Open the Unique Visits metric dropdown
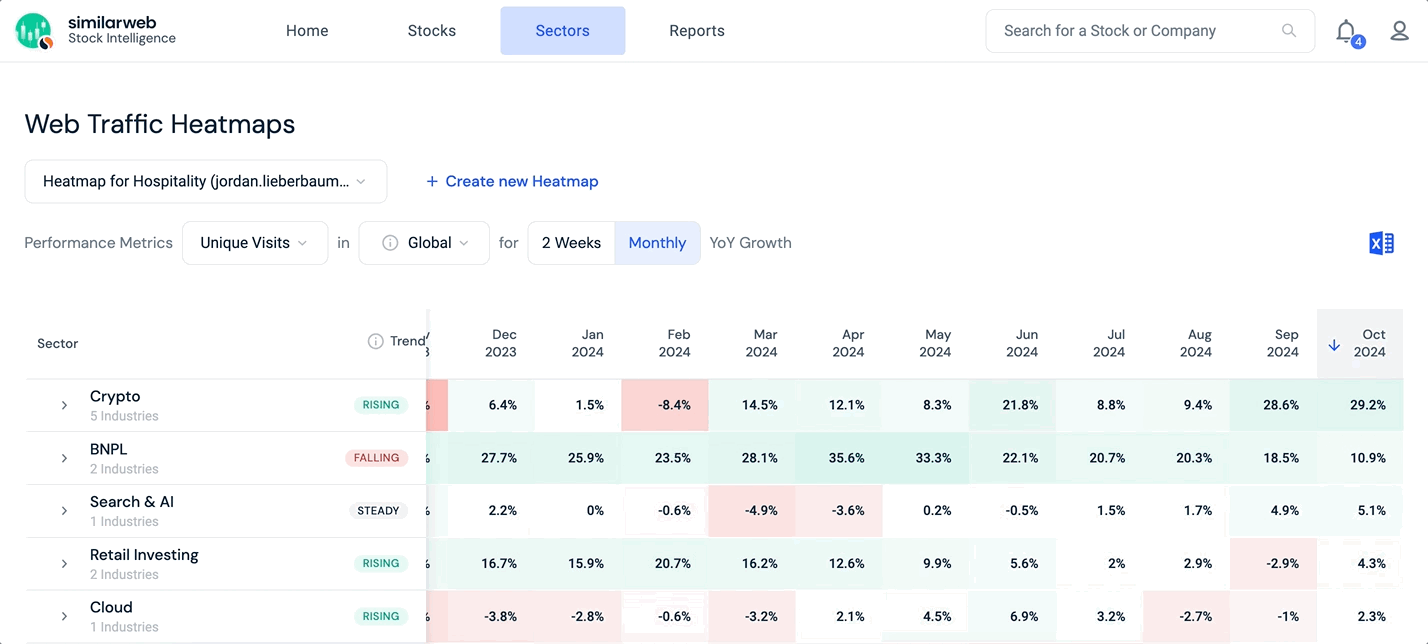This screenshot has width=1428, height=644. click(254, 243)
